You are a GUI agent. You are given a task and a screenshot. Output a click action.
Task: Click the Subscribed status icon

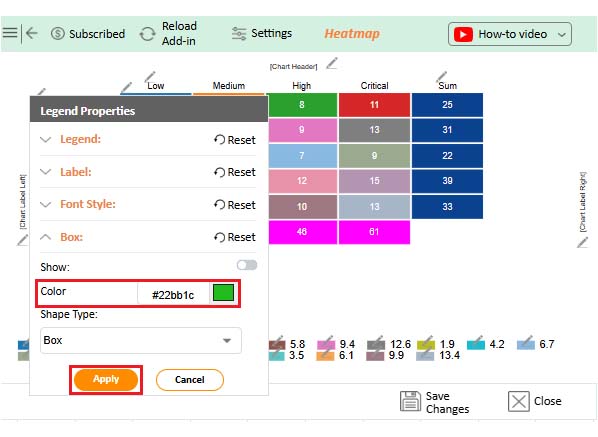[x=58, y=34]
